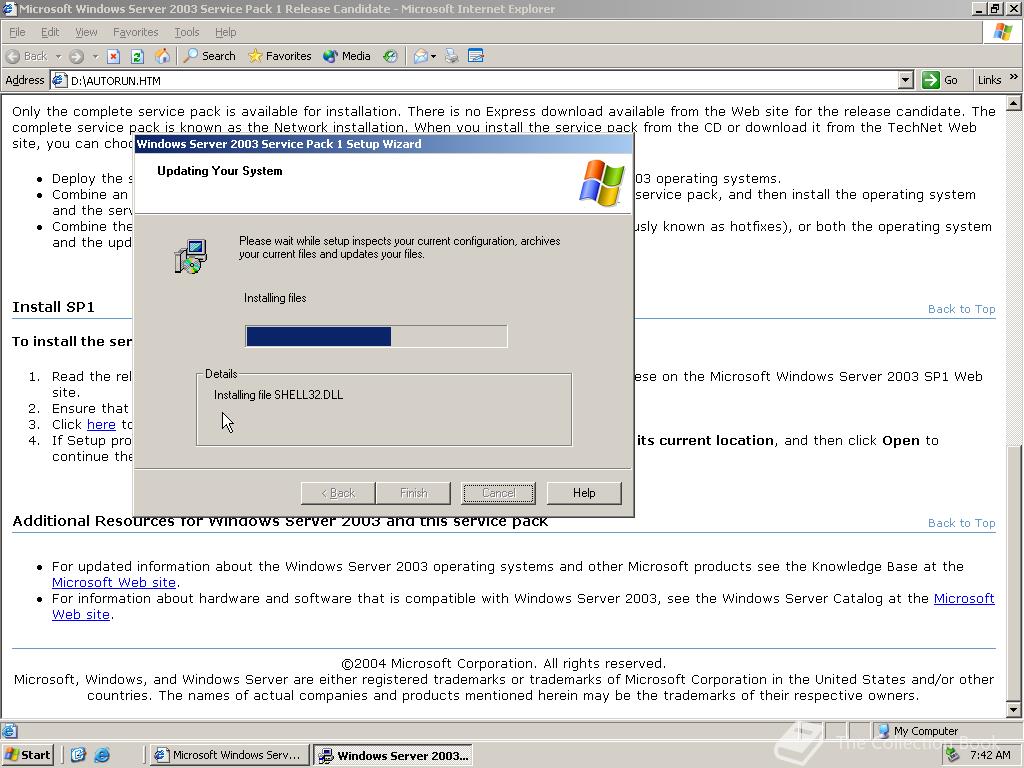The height and width of the screenshot is (768, 1024).
Task: Restore down the Internet Explorer window
Action: (x=995, y=8)
